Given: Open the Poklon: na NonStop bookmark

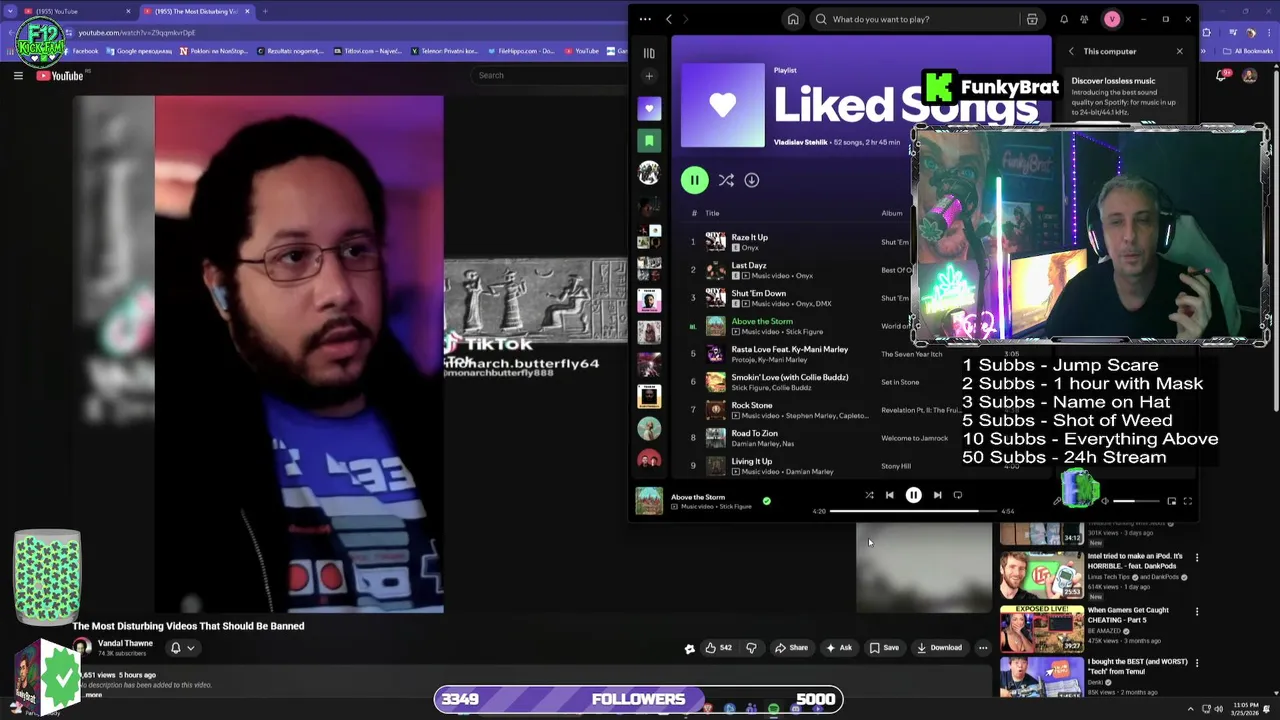Looking at the screenshot, I should (x=213, y=51).
